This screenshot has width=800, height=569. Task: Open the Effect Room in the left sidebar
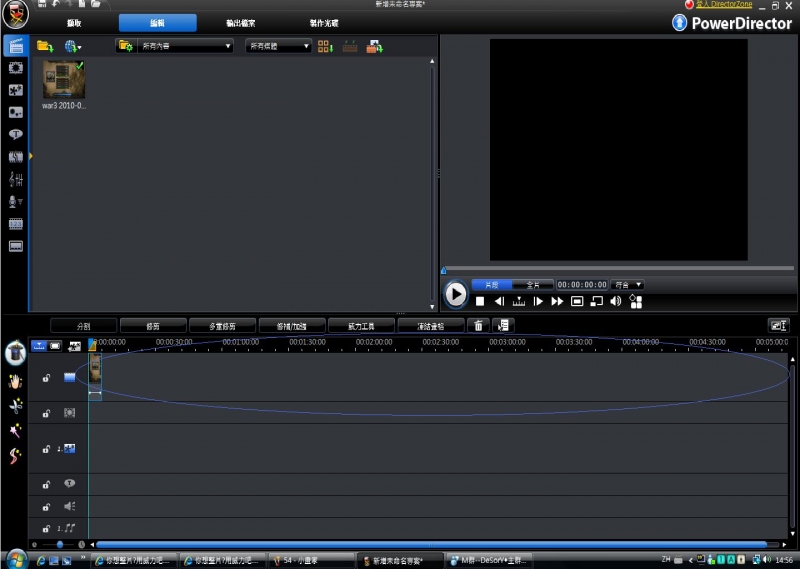click(15, 68)
